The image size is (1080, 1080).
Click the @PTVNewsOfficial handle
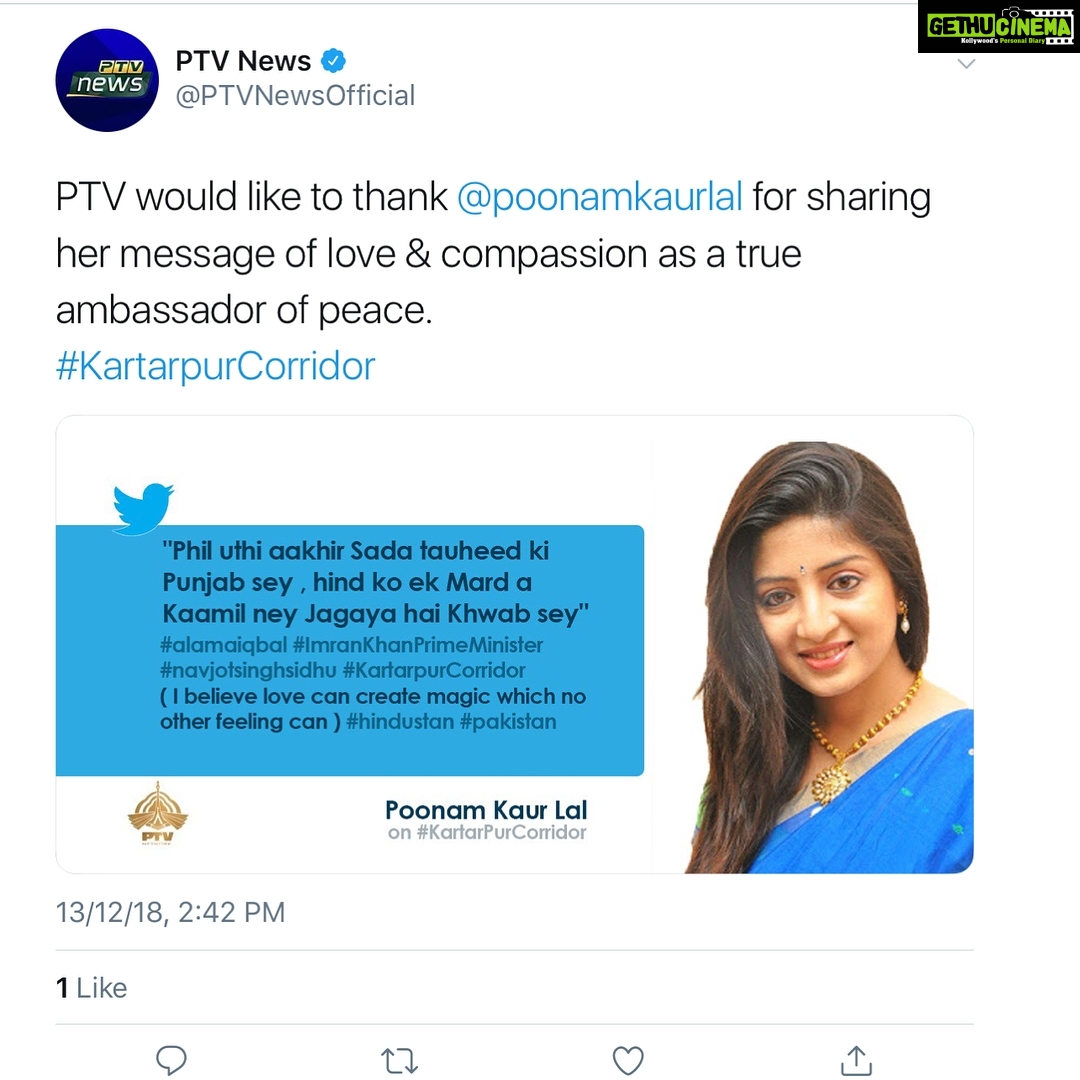[x=295, y=96]
